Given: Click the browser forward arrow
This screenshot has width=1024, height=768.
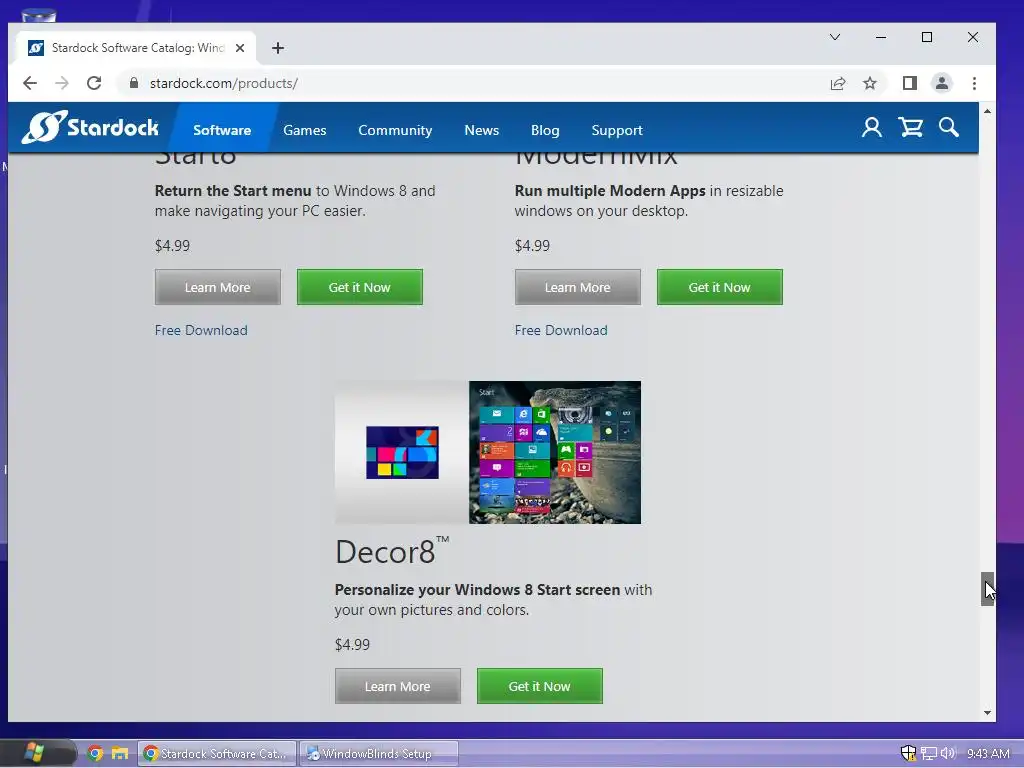Looking at the screenshot, I should (x=62, y=83).
